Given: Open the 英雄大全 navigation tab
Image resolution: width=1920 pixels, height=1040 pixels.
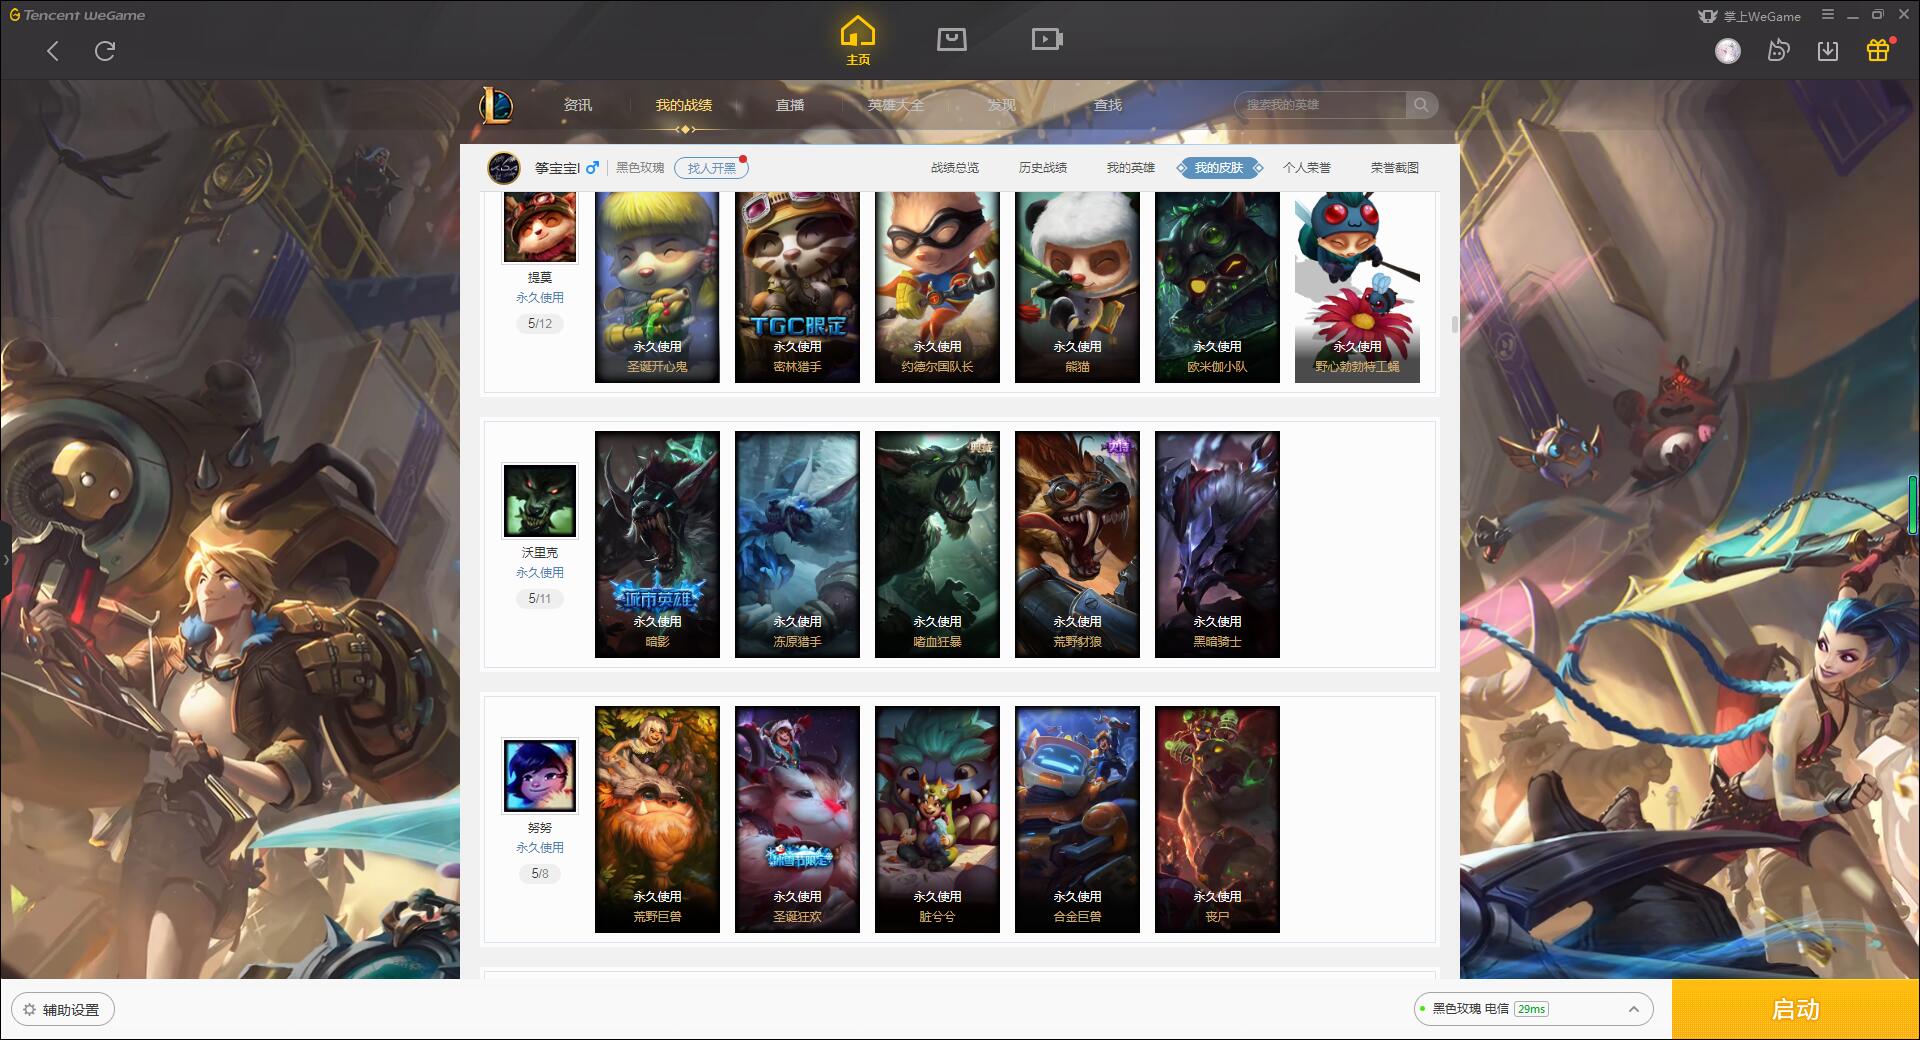Looking at the screenshot, I should coord(896,105).
